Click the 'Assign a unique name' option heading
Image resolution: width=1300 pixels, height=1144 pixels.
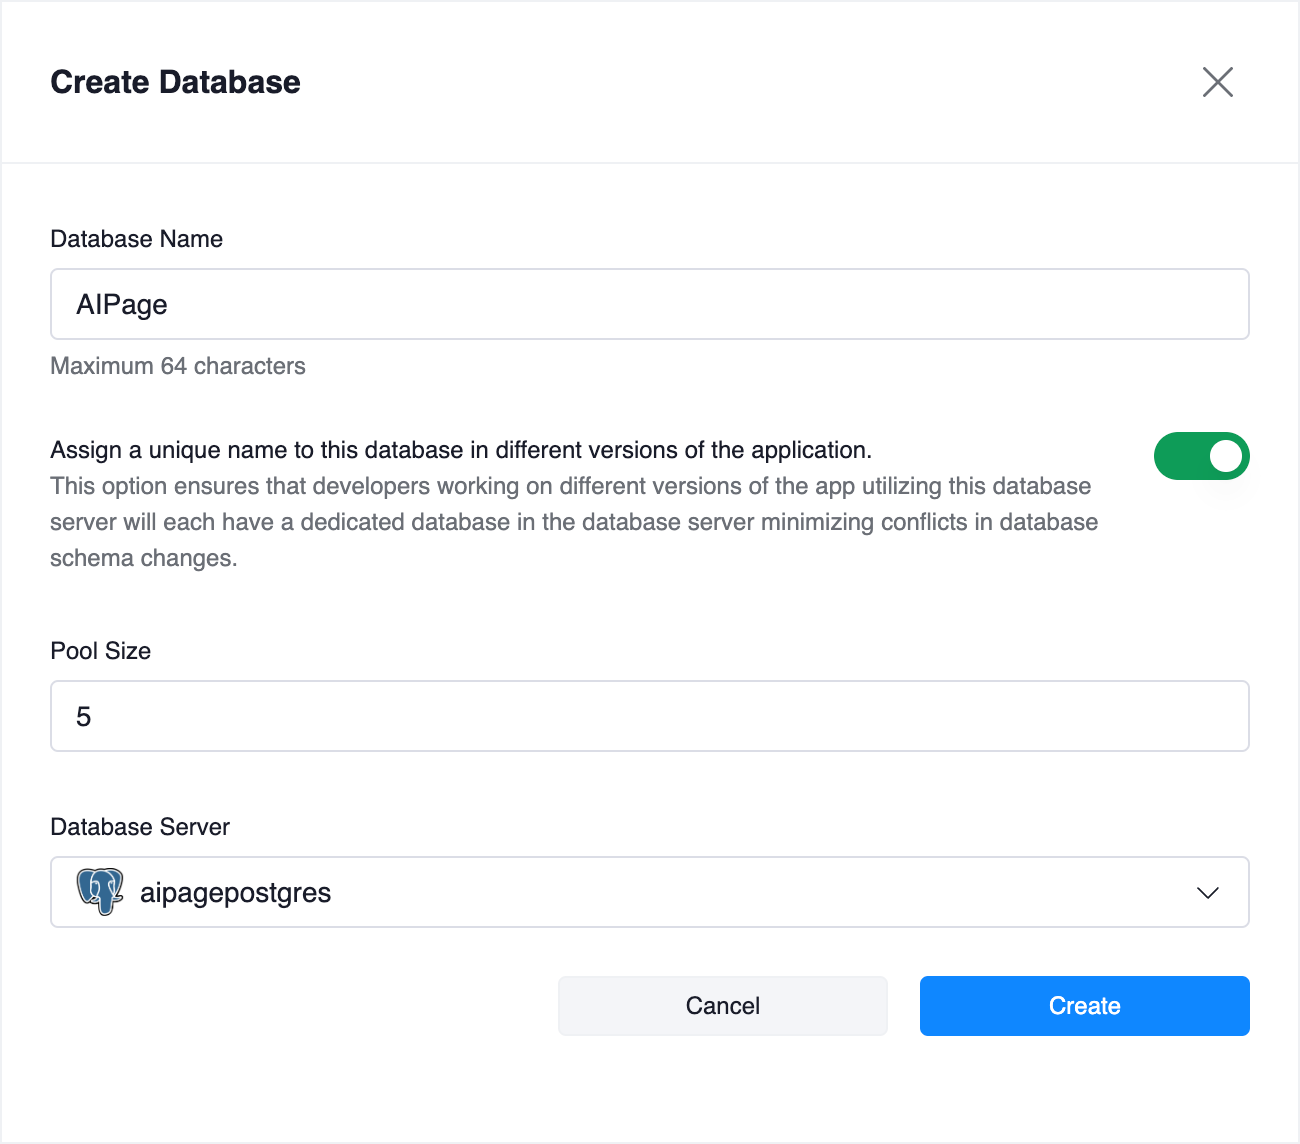click(x=461, y=450)
